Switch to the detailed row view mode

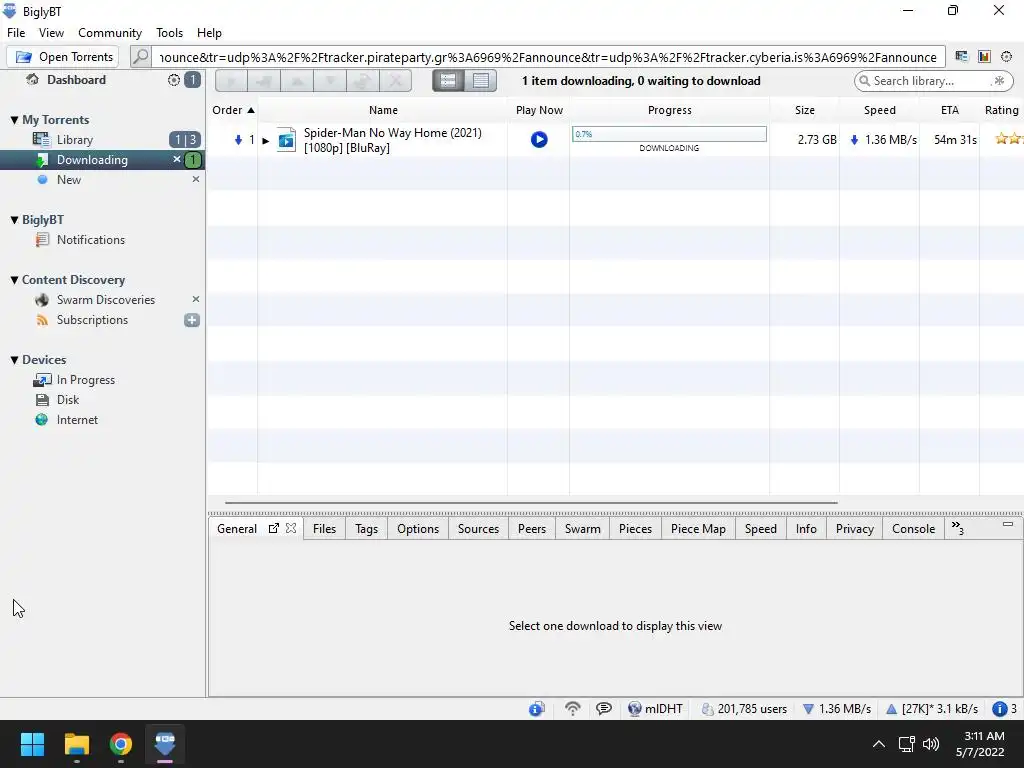click(448, 81)
